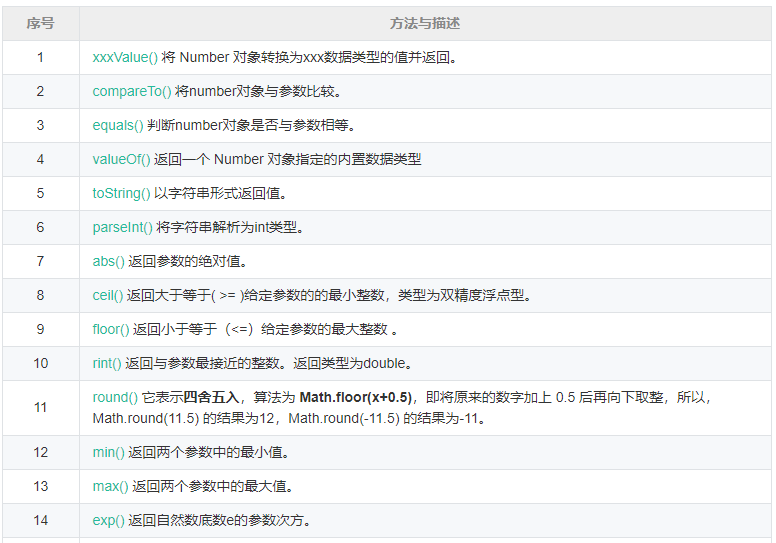Click description 将字符串解析为int类型

[x=230, y=227]
